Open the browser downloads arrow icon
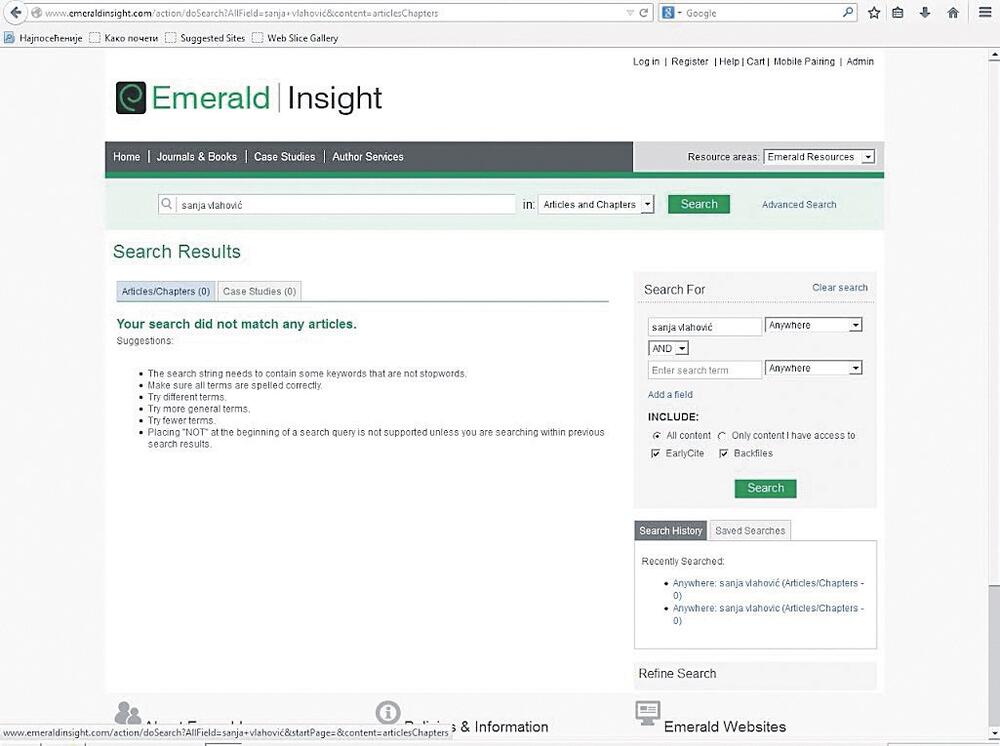The height and width of the screenshot is (746, 1000). [925, 13]
